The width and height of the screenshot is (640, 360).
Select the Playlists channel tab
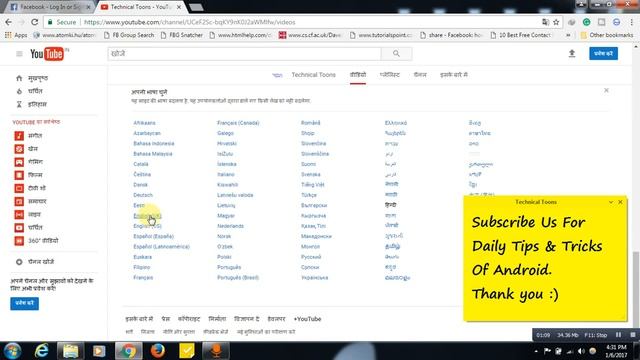pyautogui.click(x=389, y=75)
